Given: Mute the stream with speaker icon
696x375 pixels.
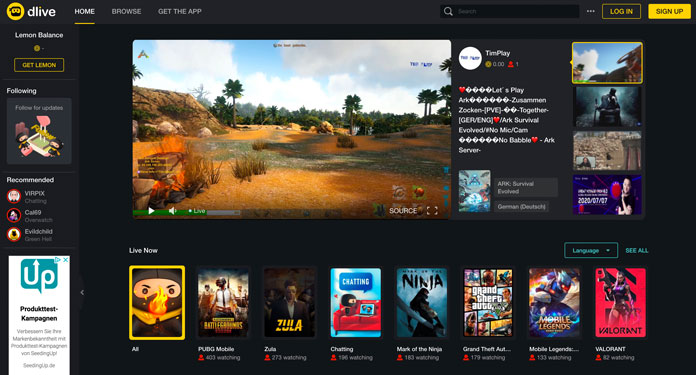Looking at the screenshot, I should (173, 211).
